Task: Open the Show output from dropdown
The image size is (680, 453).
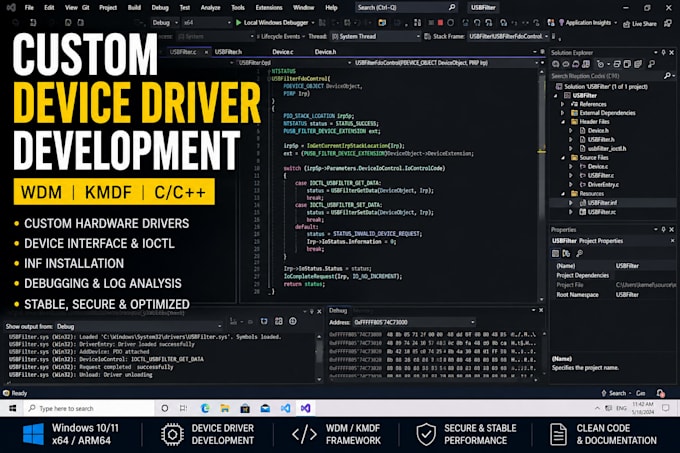Action: point(139,326)
